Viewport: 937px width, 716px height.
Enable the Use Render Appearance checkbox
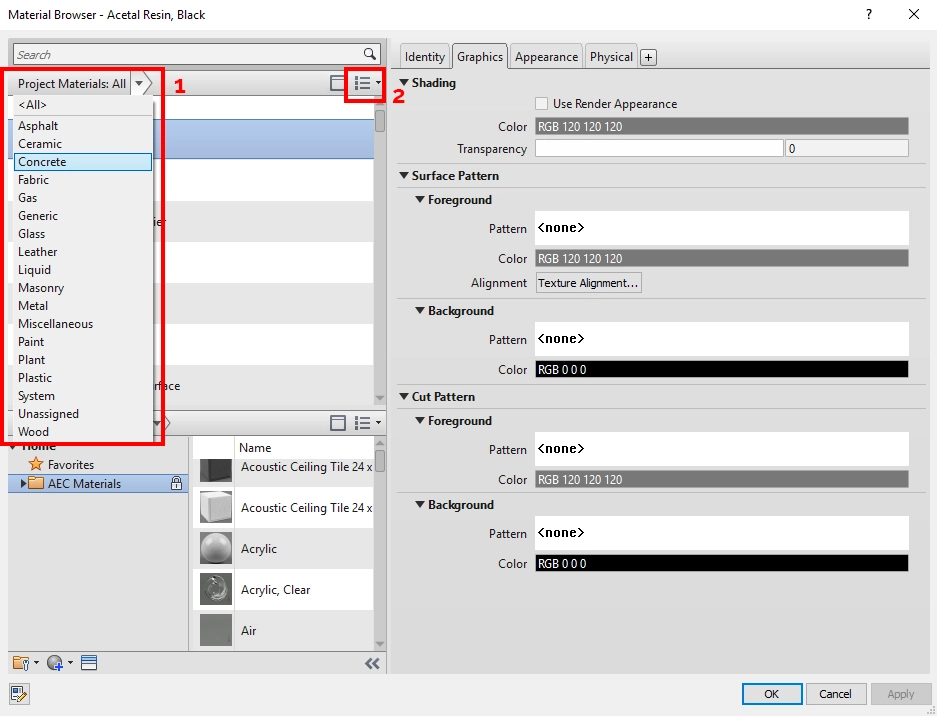click(540, 103)
